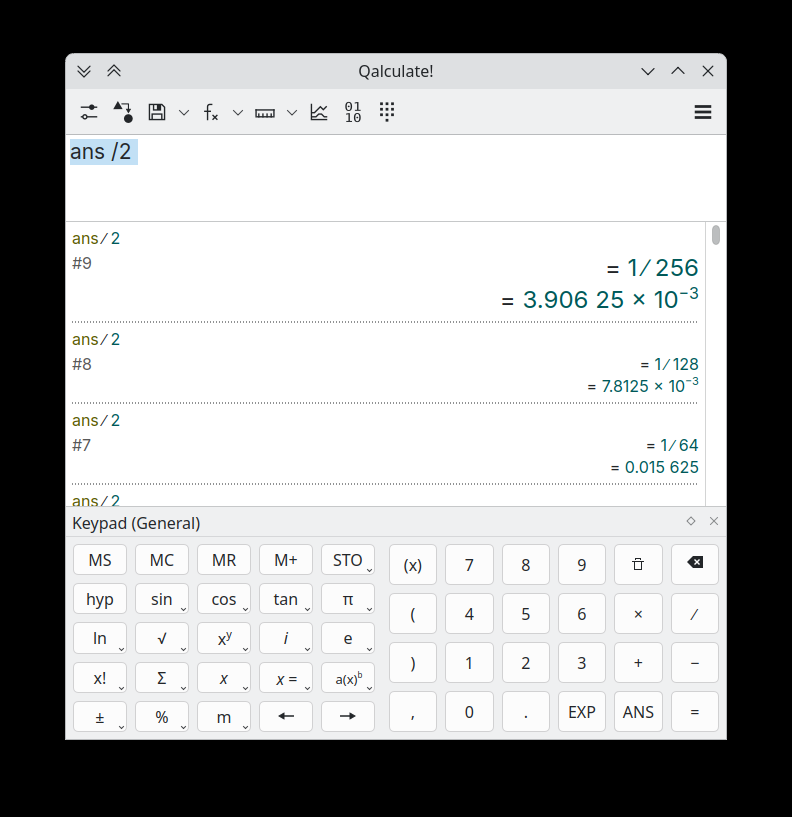Click the ± negate button

(100, 717)
